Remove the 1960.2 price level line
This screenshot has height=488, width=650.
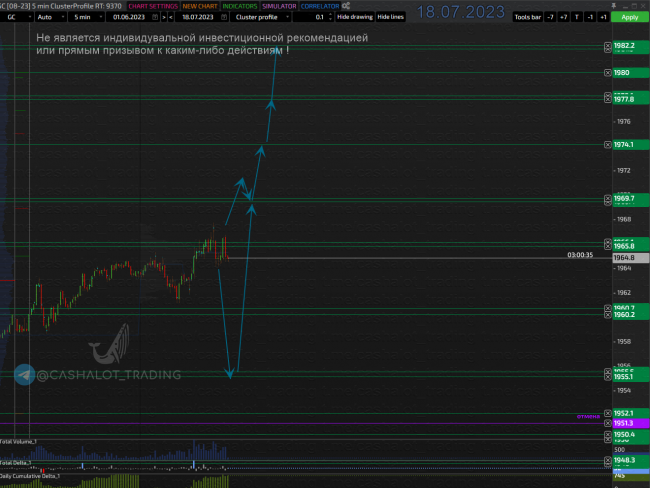point(607,315)
